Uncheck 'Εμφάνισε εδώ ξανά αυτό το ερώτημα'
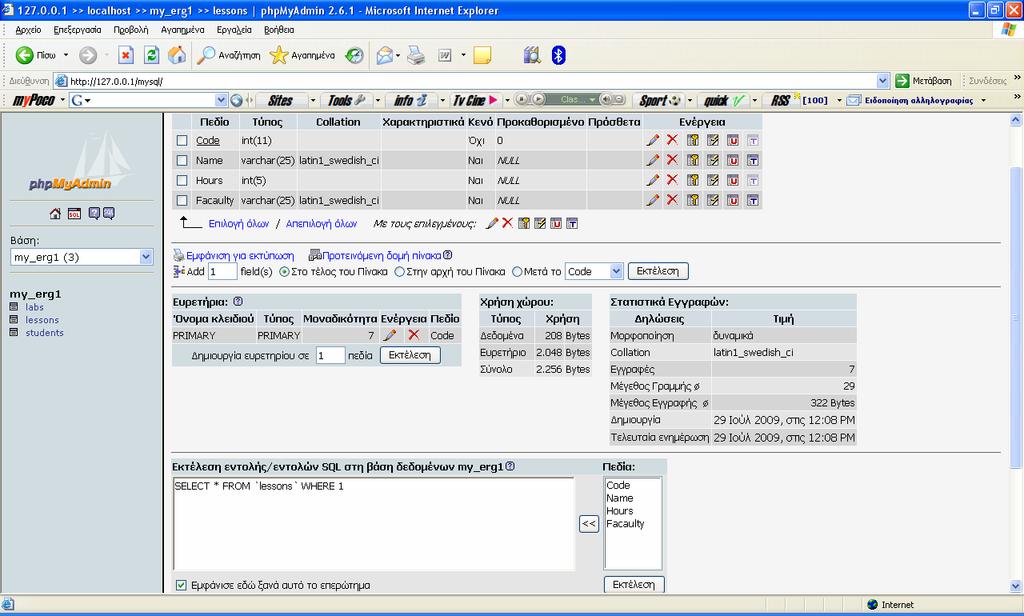Image resolution: width=1024 pixels, height=616 pixels. click(181, 585)
